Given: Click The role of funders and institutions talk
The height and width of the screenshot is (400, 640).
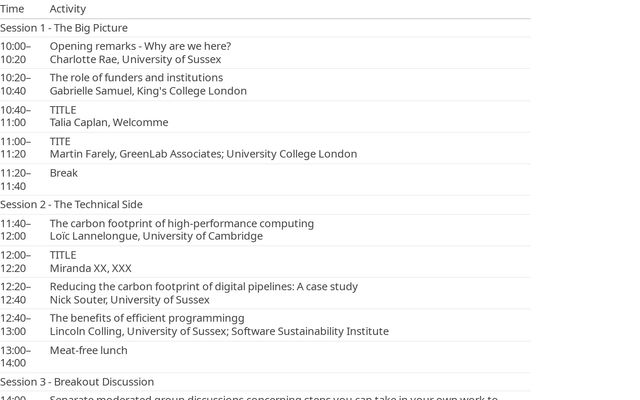Looking at the screenshot, I should 136,78.
